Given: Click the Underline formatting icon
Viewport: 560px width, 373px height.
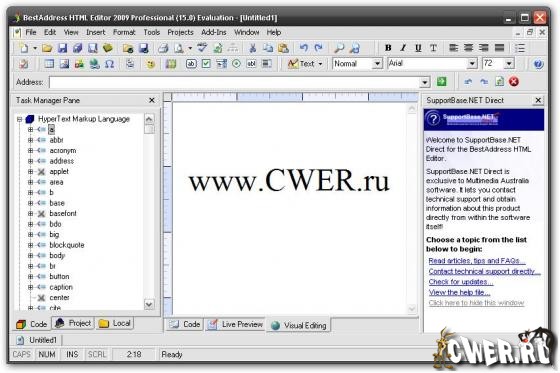Looking at the screenshot, I should (x=418, y=48).
